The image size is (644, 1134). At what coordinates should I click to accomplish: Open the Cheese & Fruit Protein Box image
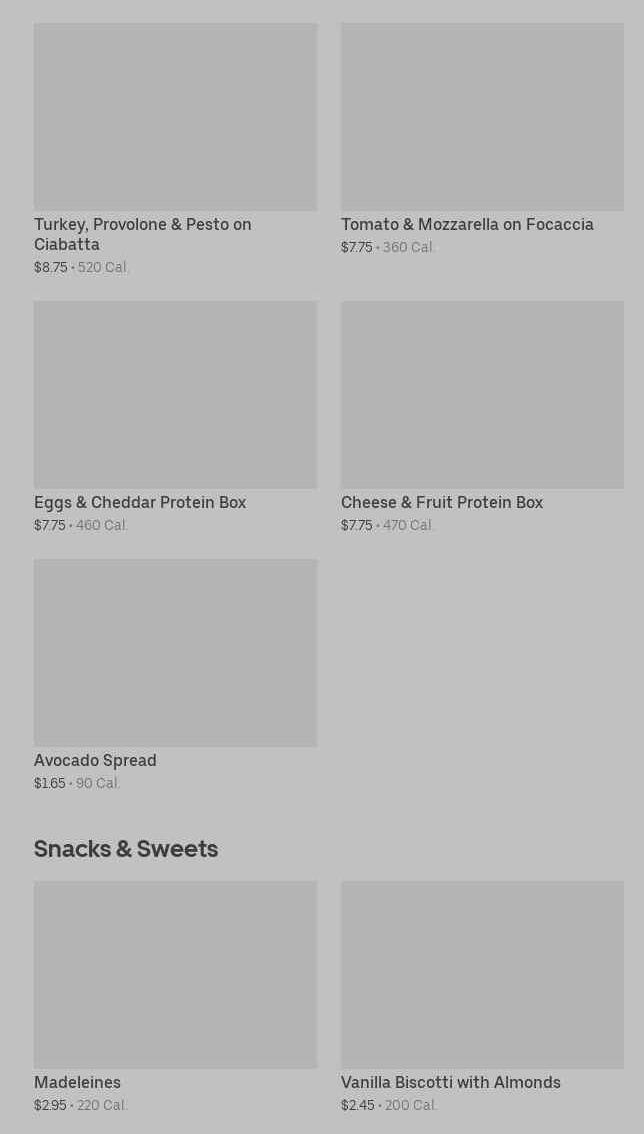(x=482, y=395)
